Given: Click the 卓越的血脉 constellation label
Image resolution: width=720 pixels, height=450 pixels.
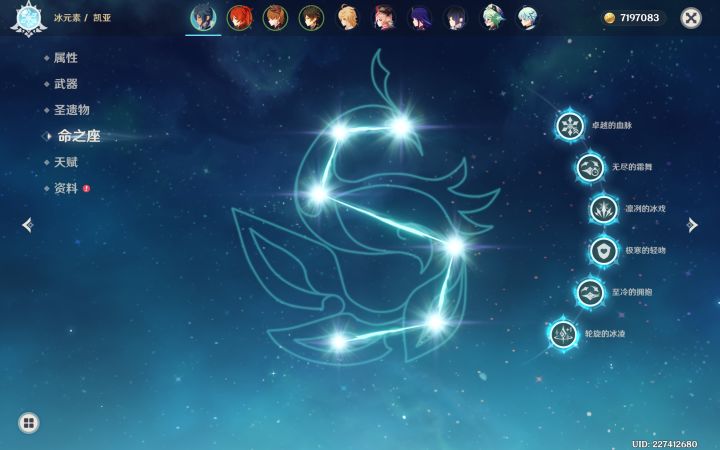Looking at the screenshot, I should [x=612, y=125].
